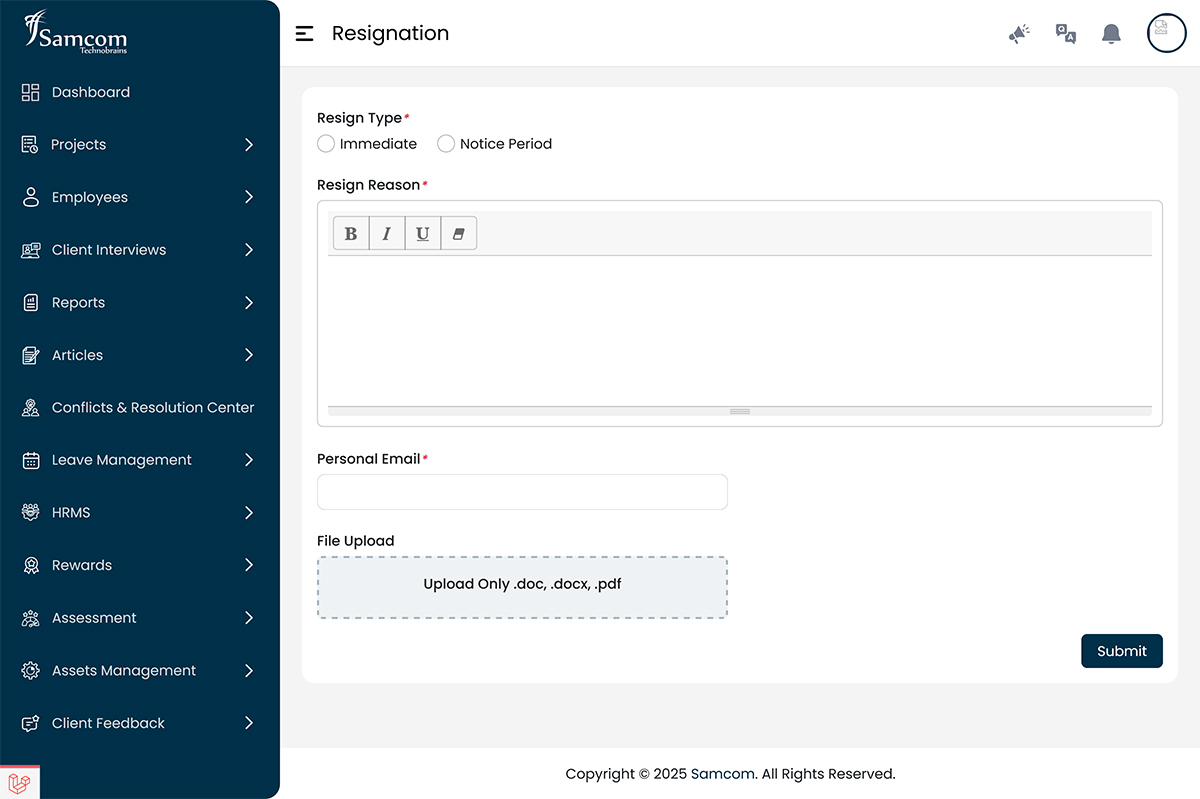Click the Dashboard grid icon
The width and height of the screenshot is (1200, 799).
31,92
